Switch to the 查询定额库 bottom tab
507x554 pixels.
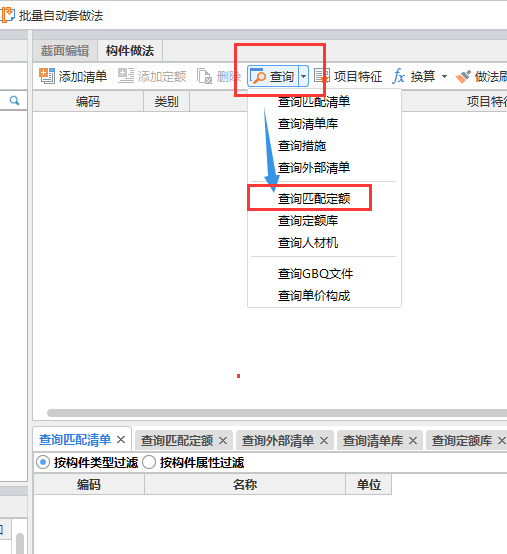[x=462, y=441]
